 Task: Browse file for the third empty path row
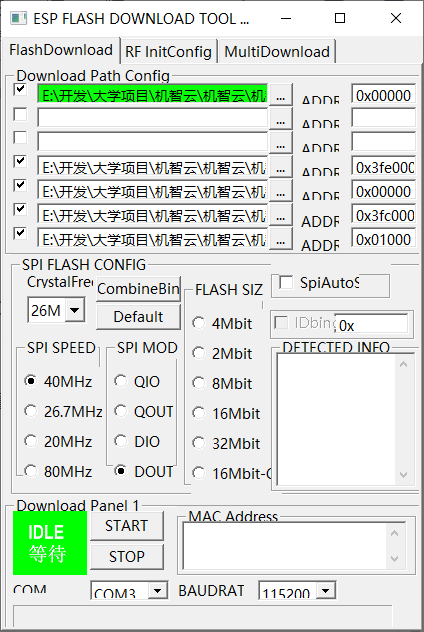[x=281, y=142]
